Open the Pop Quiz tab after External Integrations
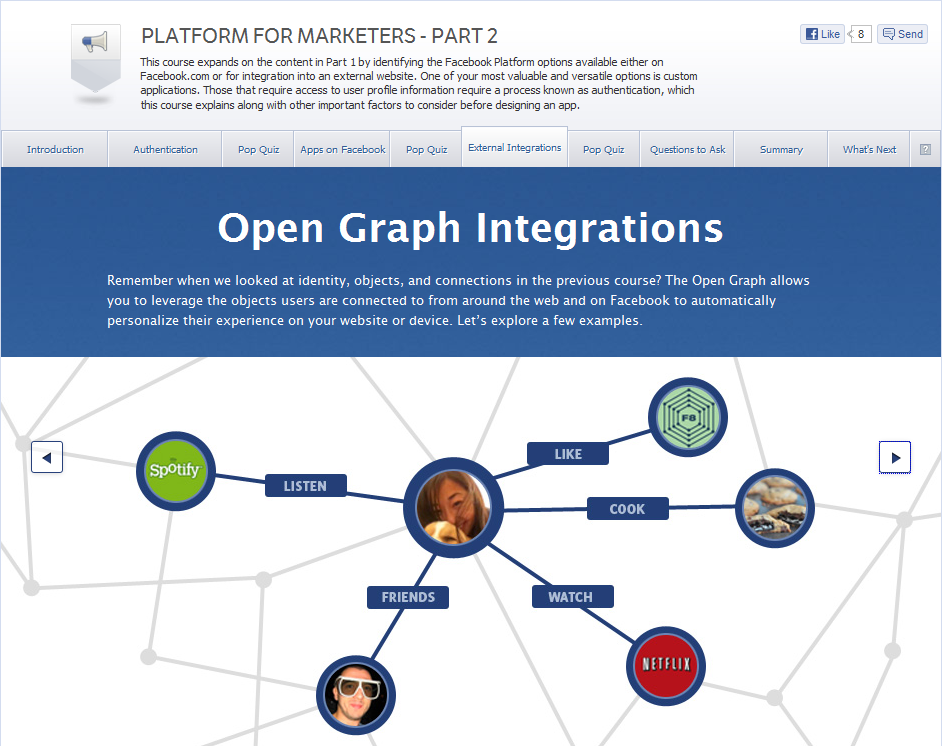Screen dimensions: 942x746 pyautogui.click(x=603, y=150)
